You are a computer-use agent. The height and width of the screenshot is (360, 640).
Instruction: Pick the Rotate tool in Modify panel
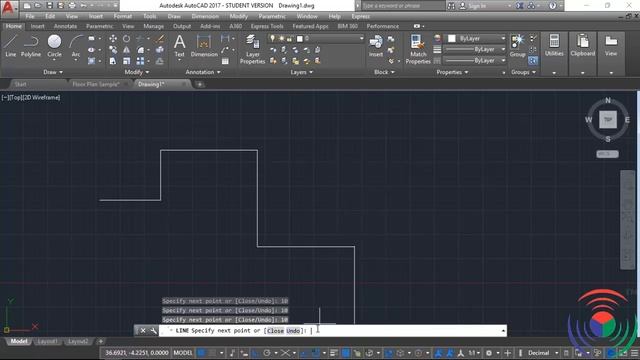click(127, 39)
